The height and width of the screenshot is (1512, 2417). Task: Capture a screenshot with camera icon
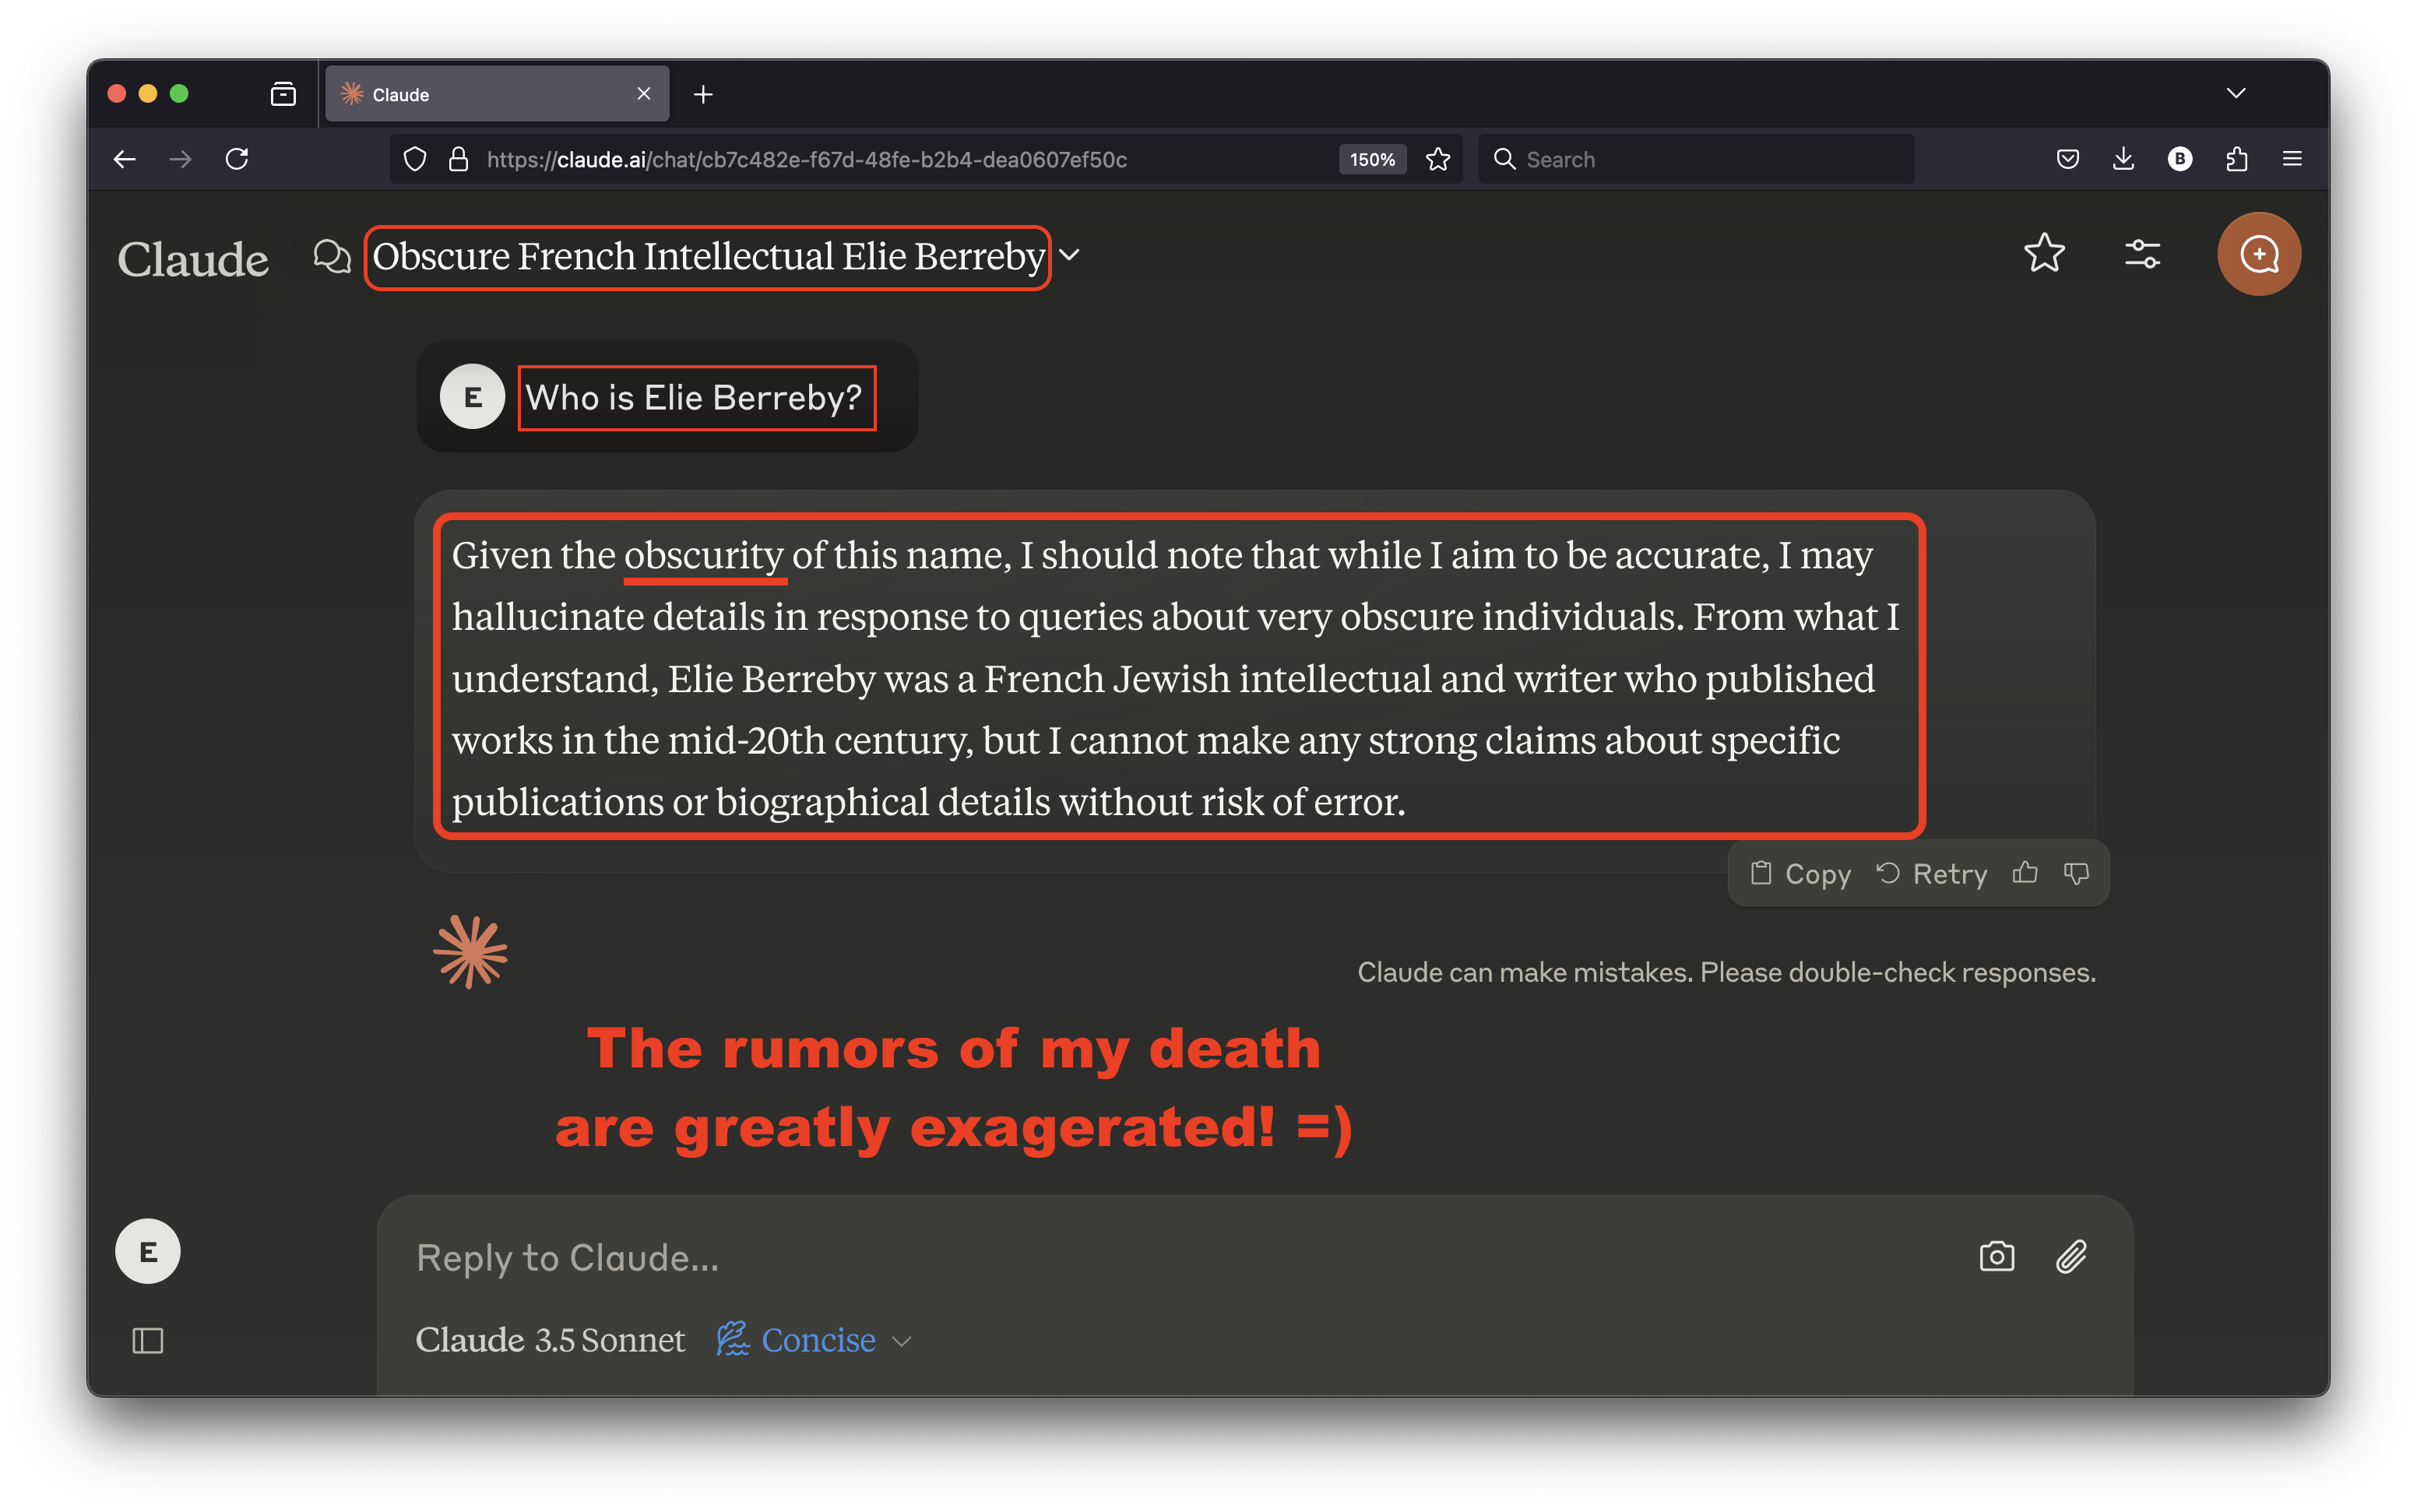pos(1996,1256)
